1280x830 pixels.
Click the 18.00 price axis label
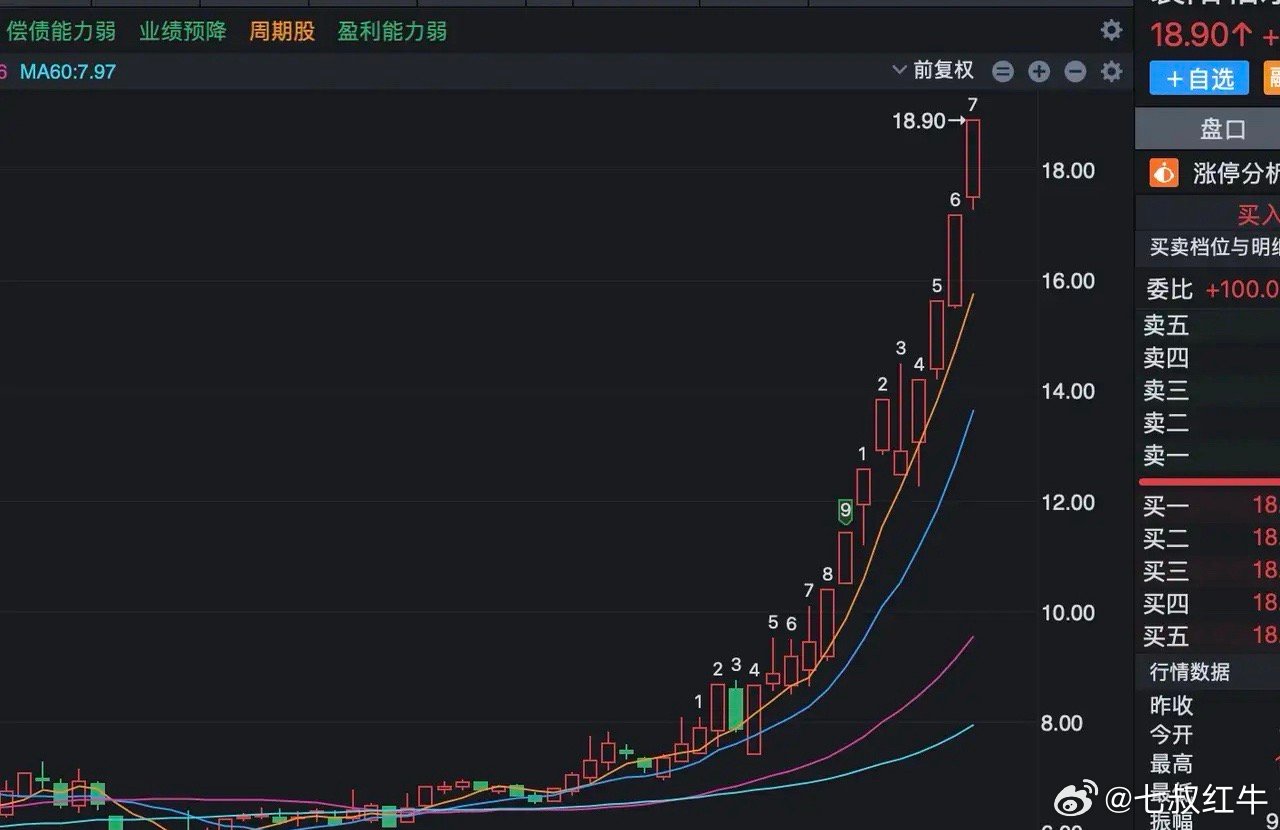pos(1067,171)
